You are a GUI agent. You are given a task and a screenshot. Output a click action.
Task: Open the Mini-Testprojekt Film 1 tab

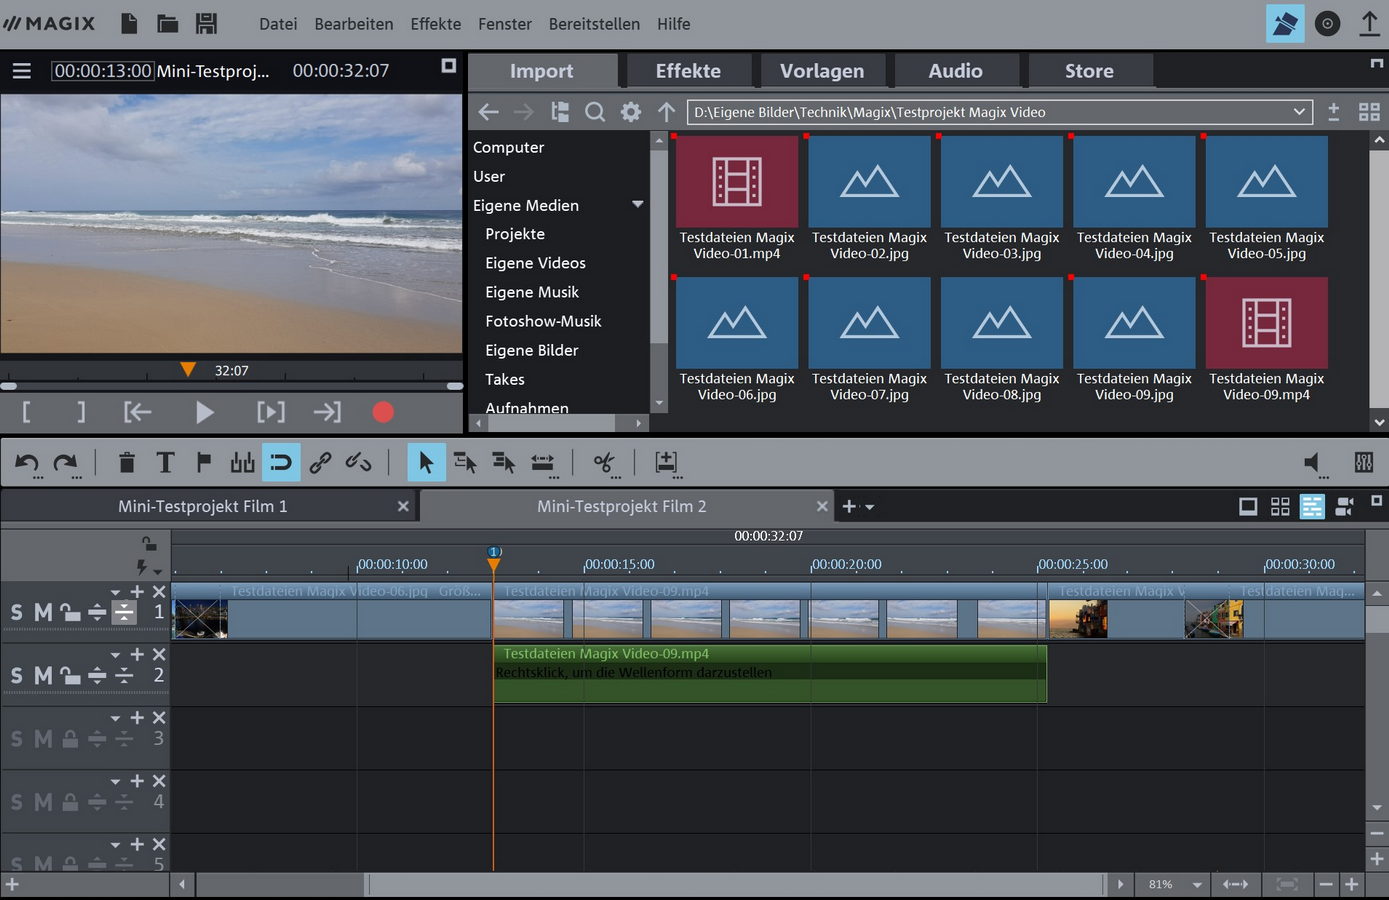203,506
